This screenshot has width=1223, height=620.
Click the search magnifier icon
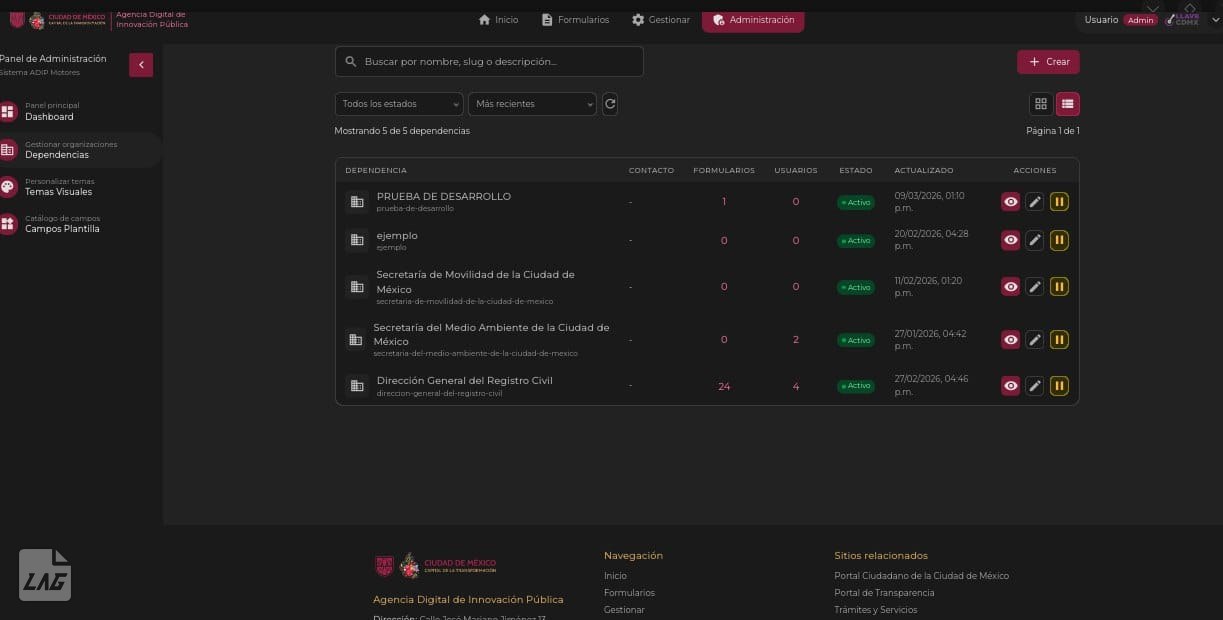click(351, 62)
